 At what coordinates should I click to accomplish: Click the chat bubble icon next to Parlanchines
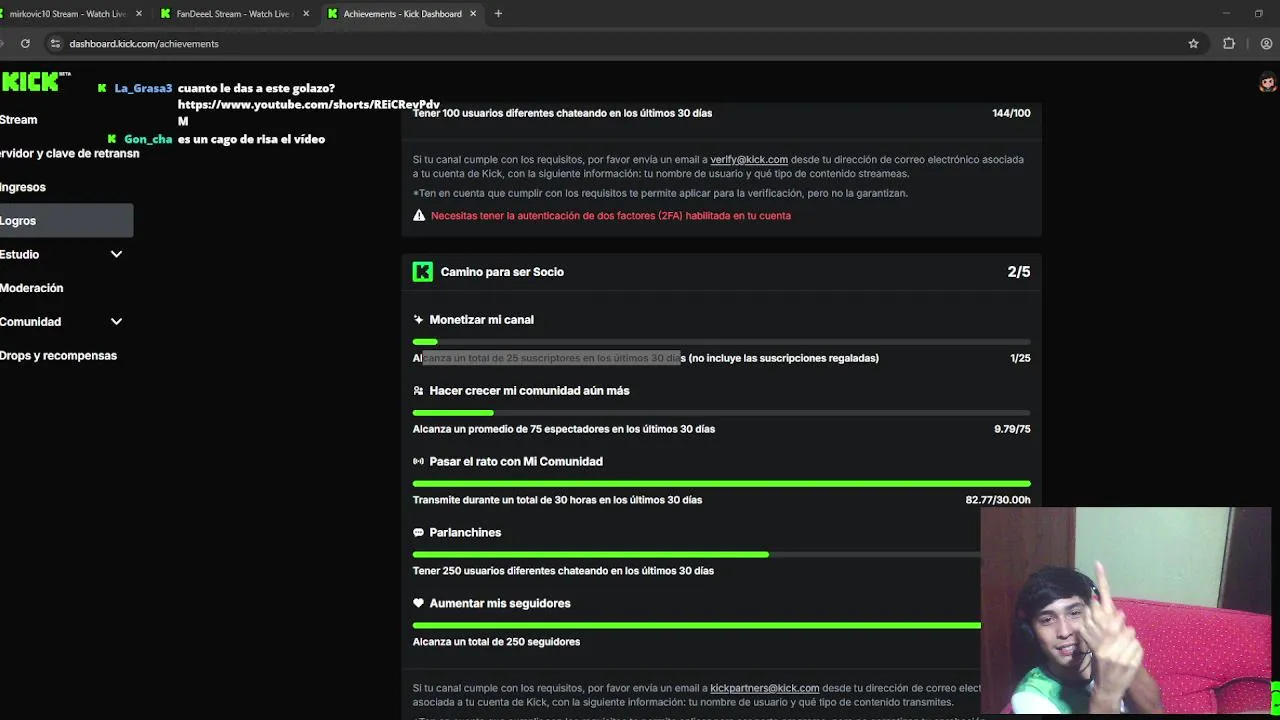click(418, 533)
